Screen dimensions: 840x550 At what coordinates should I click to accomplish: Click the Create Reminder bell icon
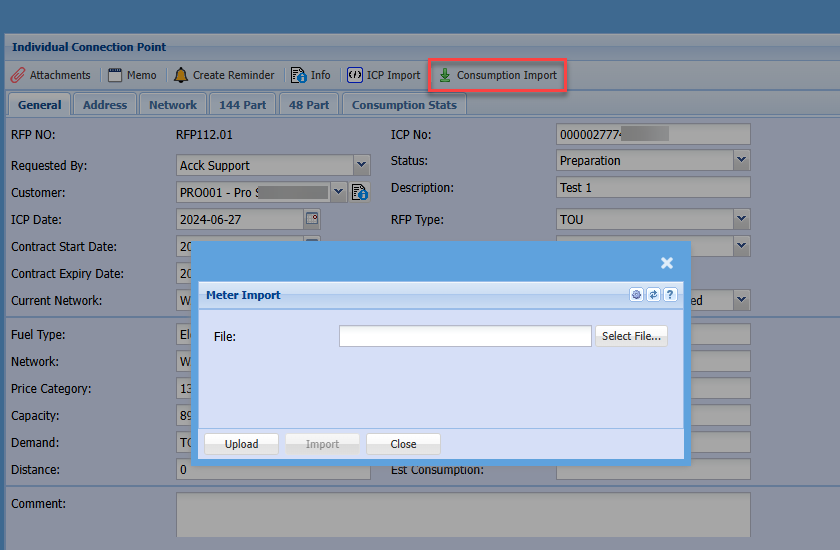coord(181,75)
